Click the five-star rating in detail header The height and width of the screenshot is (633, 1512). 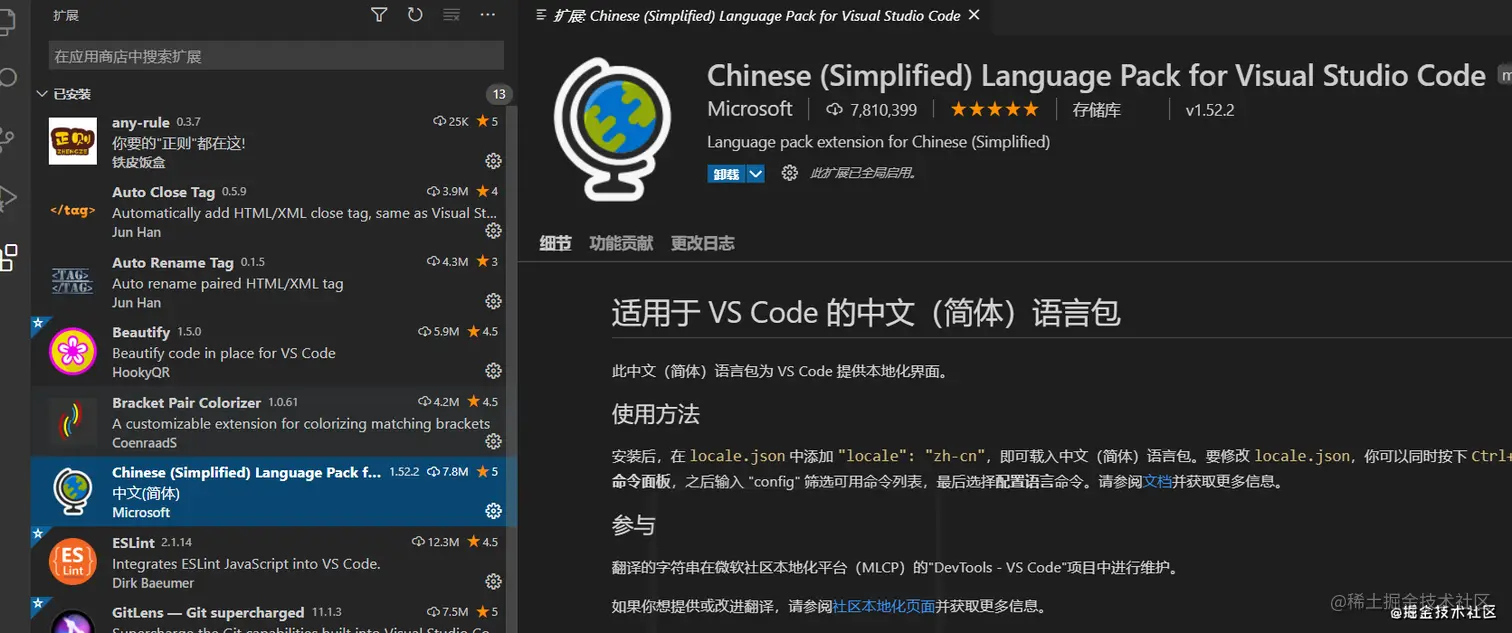point(994,109)
